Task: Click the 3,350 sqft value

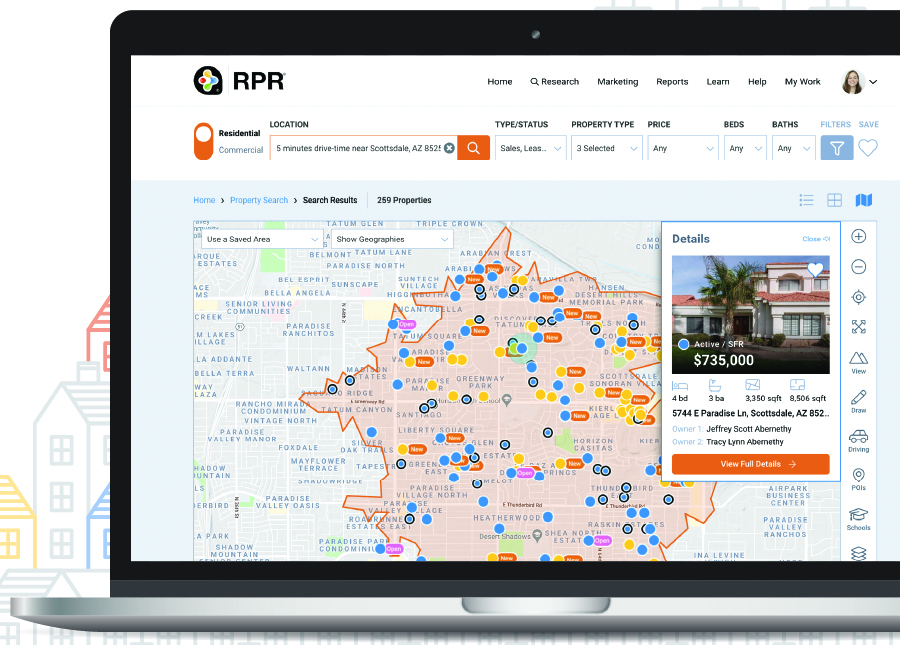Action: pyautogui.click(x=763, y=398)
